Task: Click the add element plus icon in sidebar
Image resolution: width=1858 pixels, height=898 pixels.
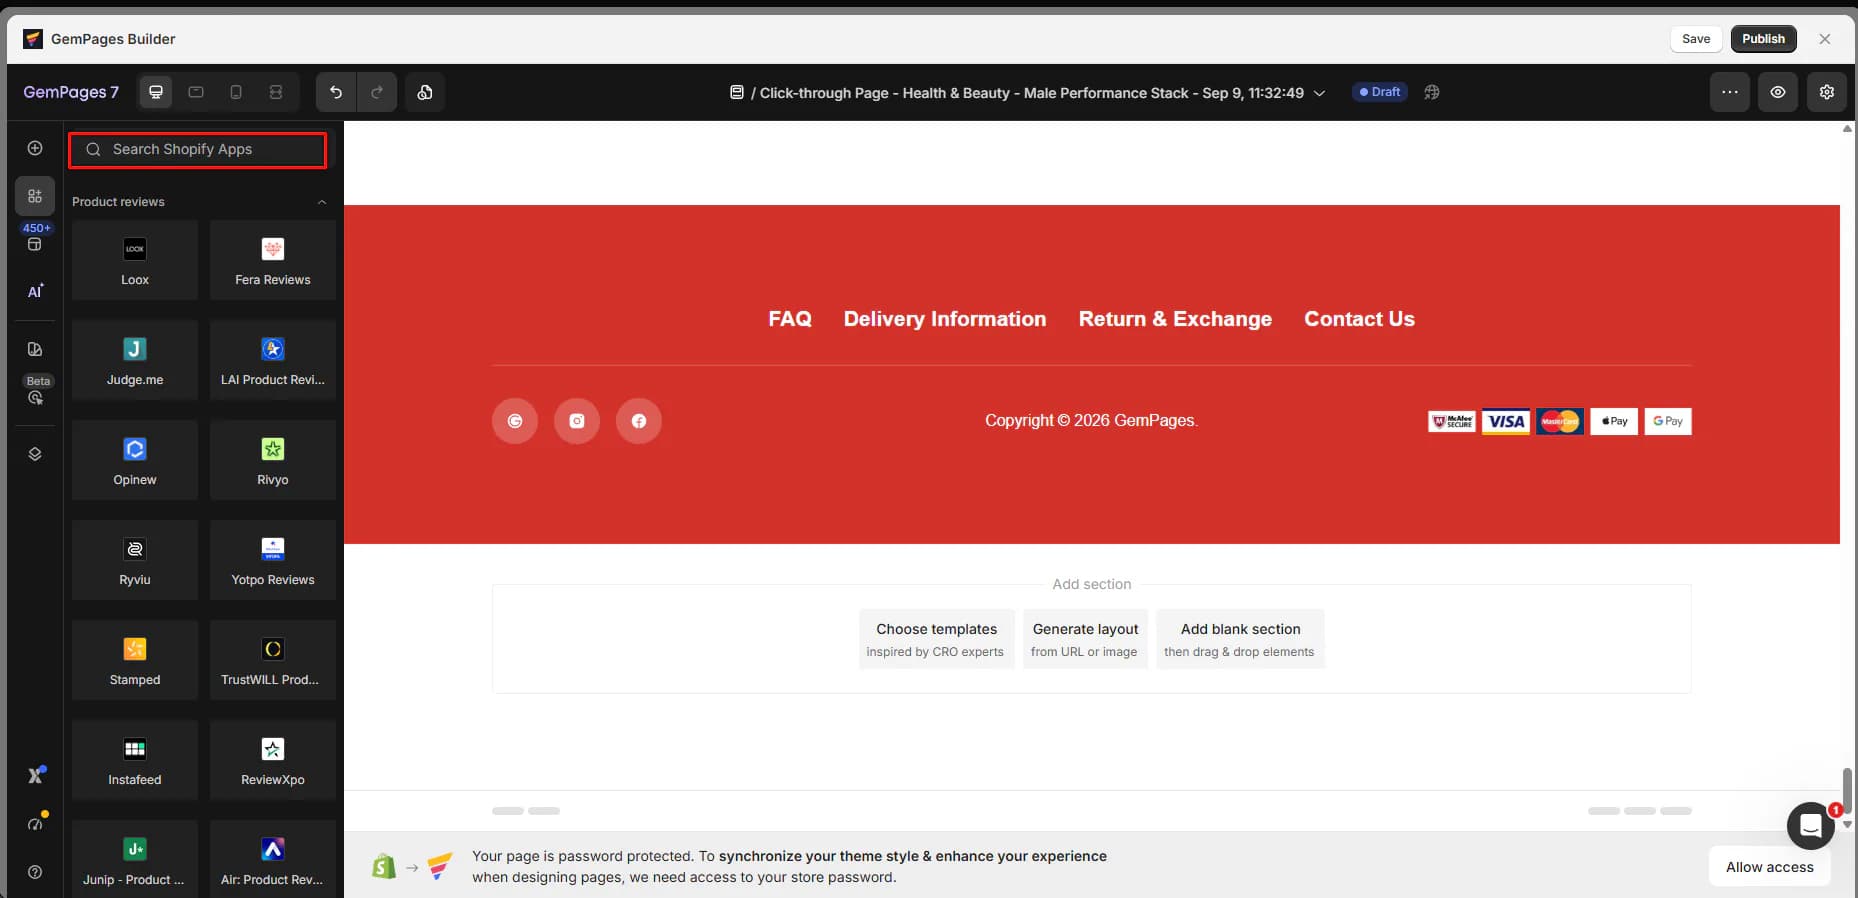Action: [x=35, y=148]
